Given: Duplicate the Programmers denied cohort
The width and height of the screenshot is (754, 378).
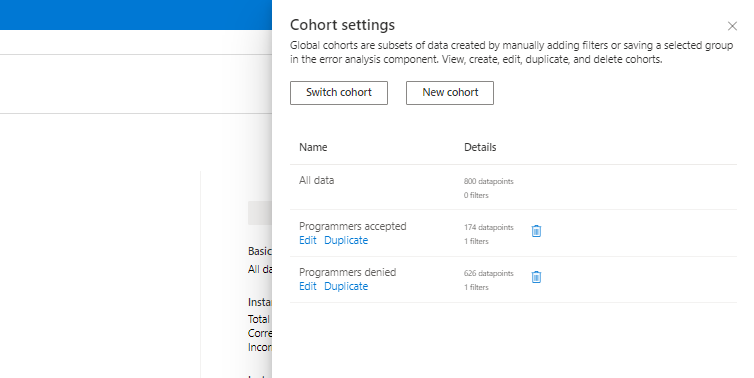Looking at the screenshot, I should [346, 286].
